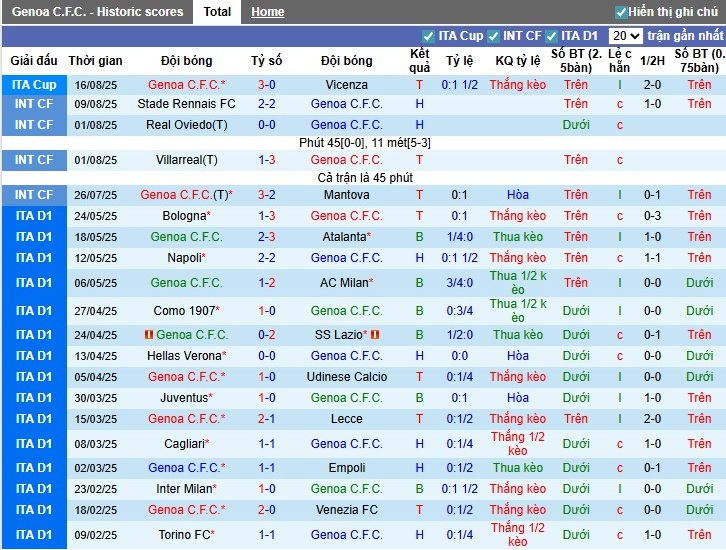The width and height of the screenshot is (726, 550).
Task: Click the ITA D1 badge for Bologna match
Action: [x=34, y=216]
